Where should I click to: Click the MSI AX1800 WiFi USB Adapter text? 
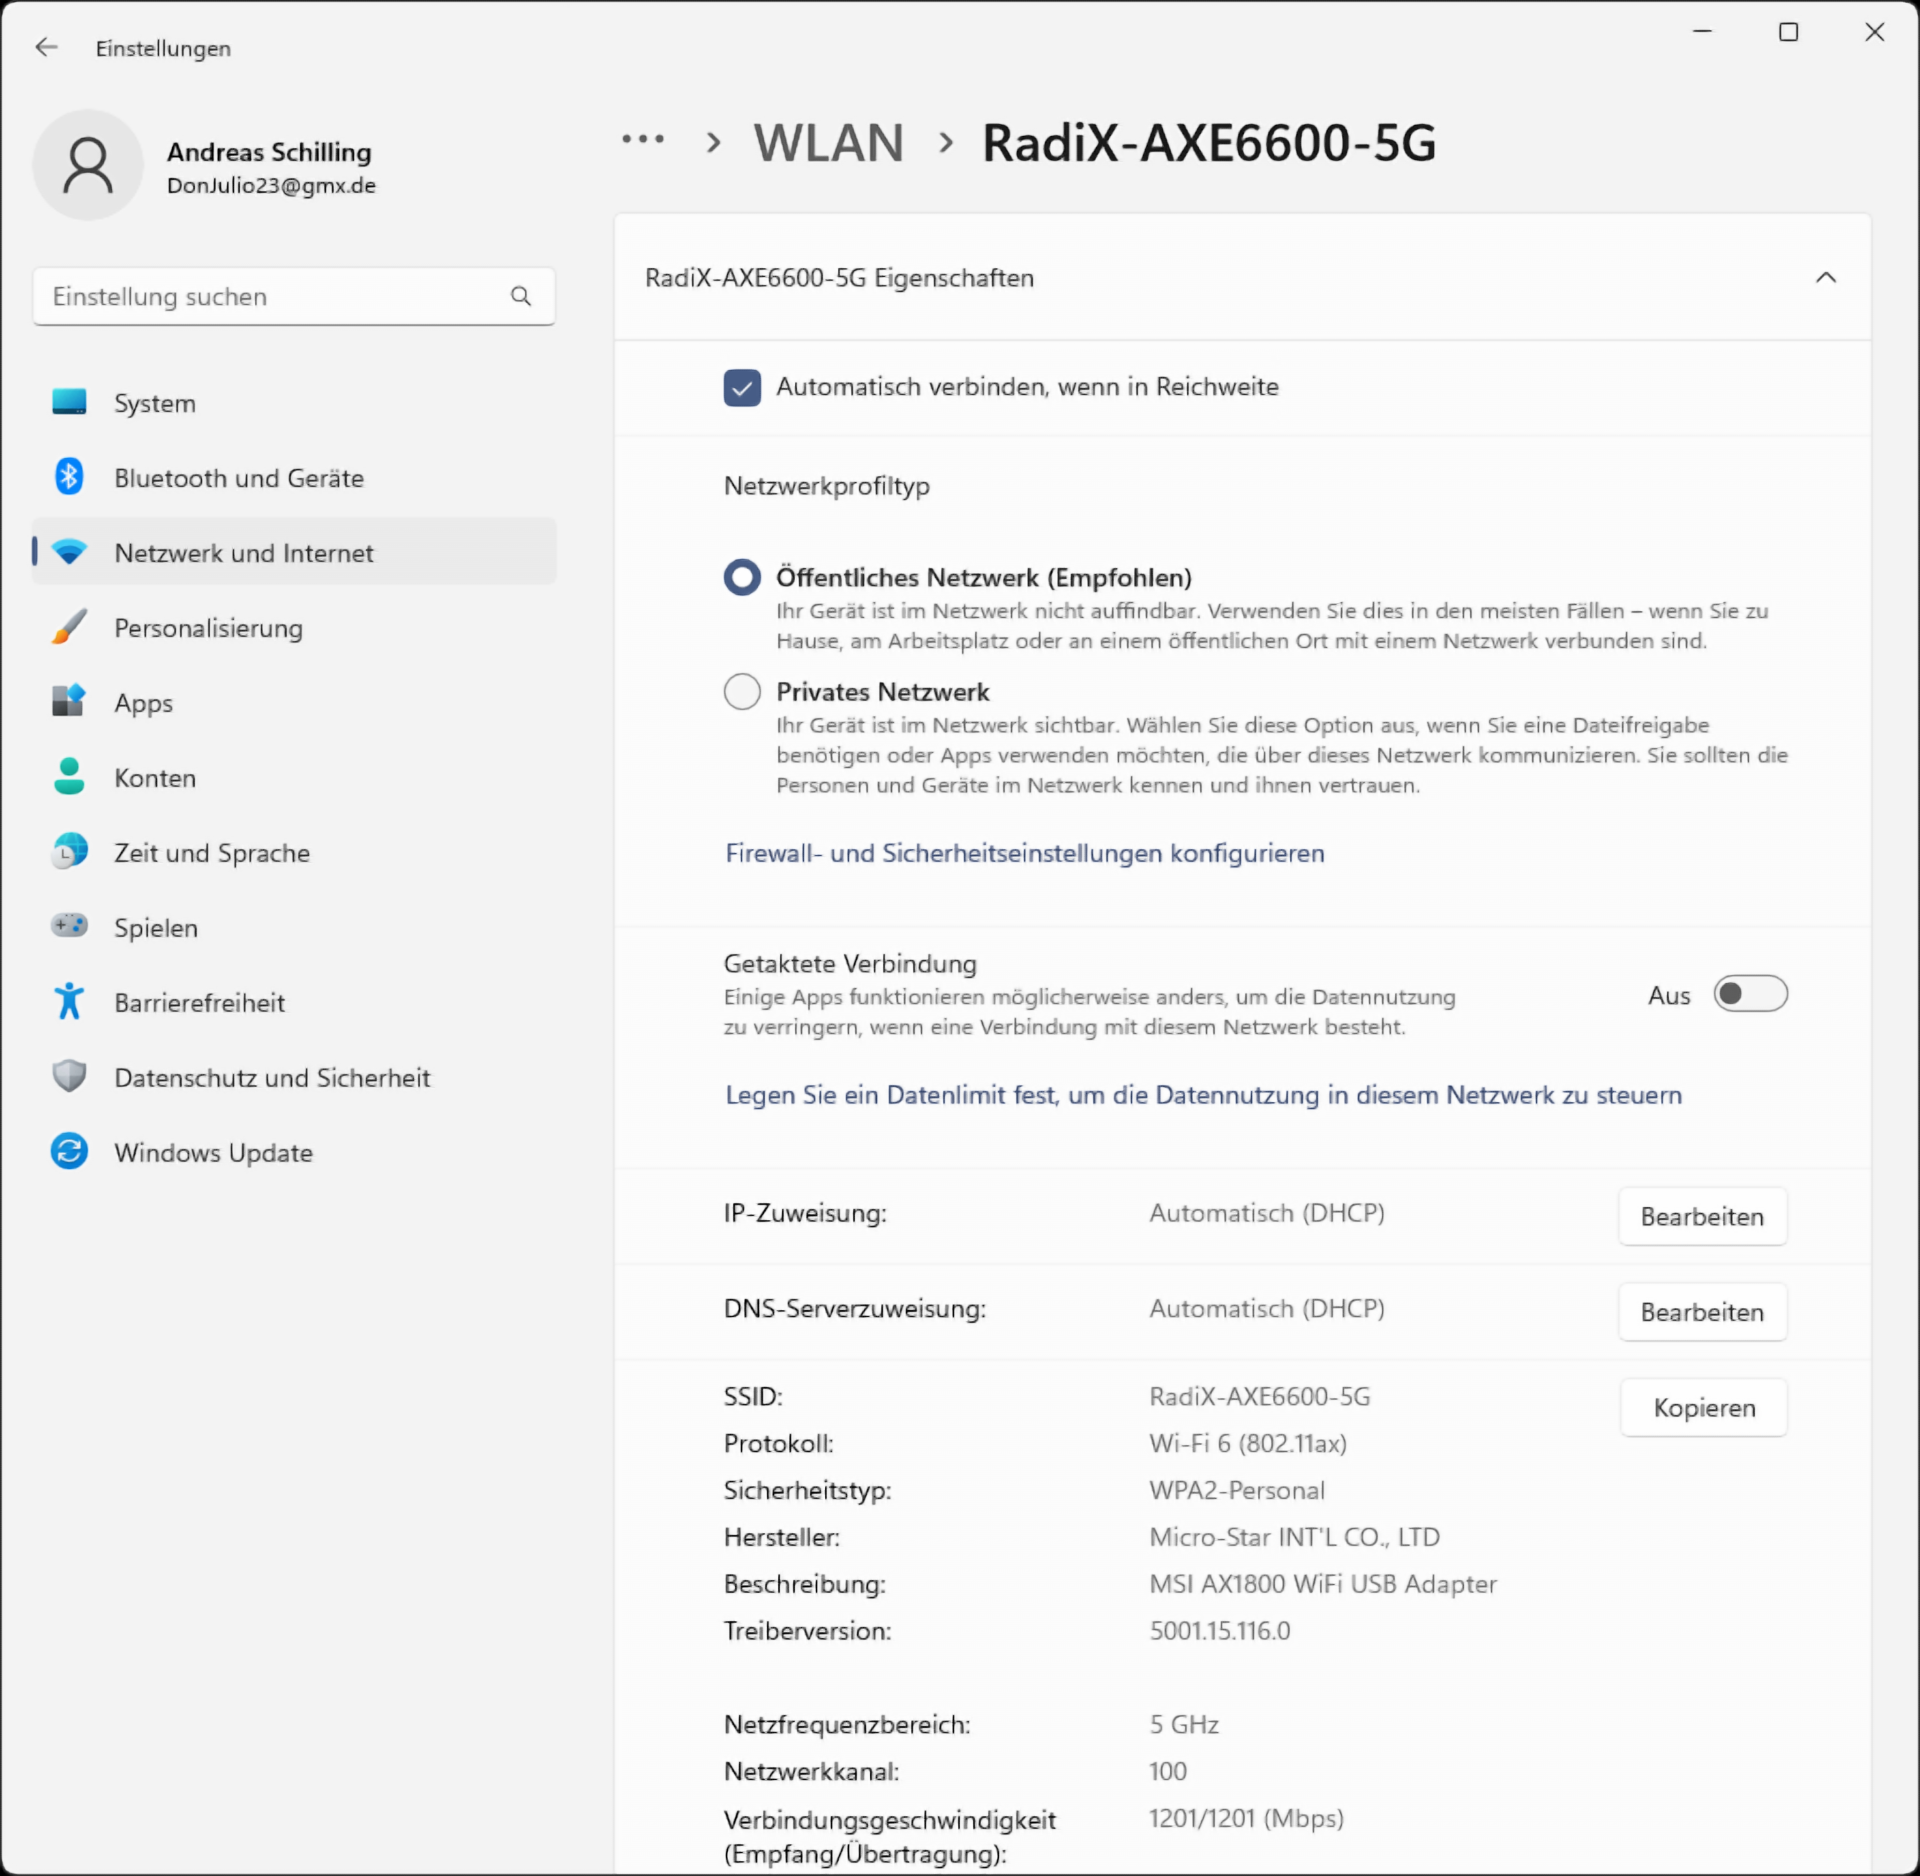click(1323, 1584)
